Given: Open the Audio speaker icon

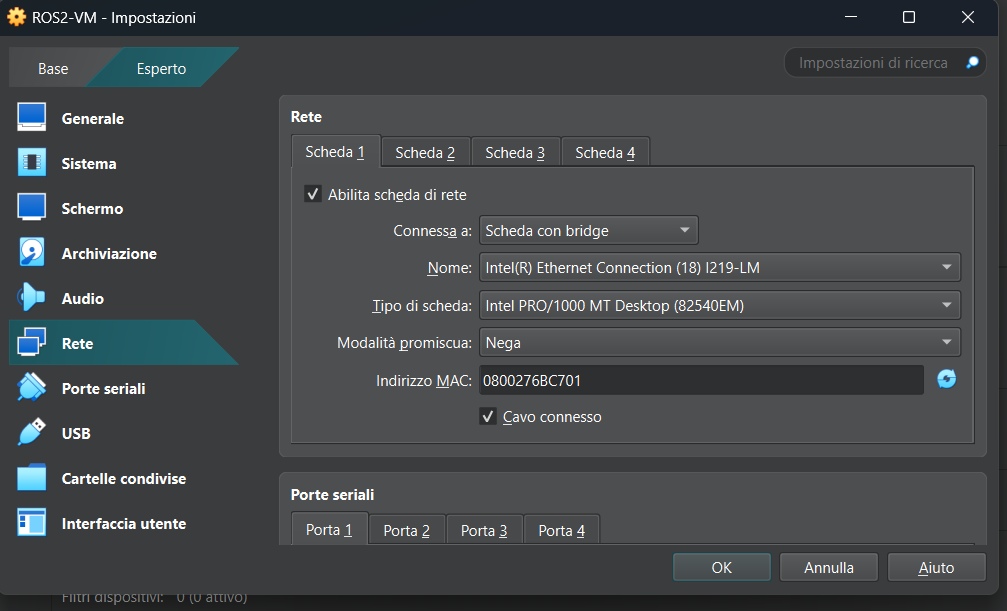Looking at the screenshot, I should click(31, 297).
